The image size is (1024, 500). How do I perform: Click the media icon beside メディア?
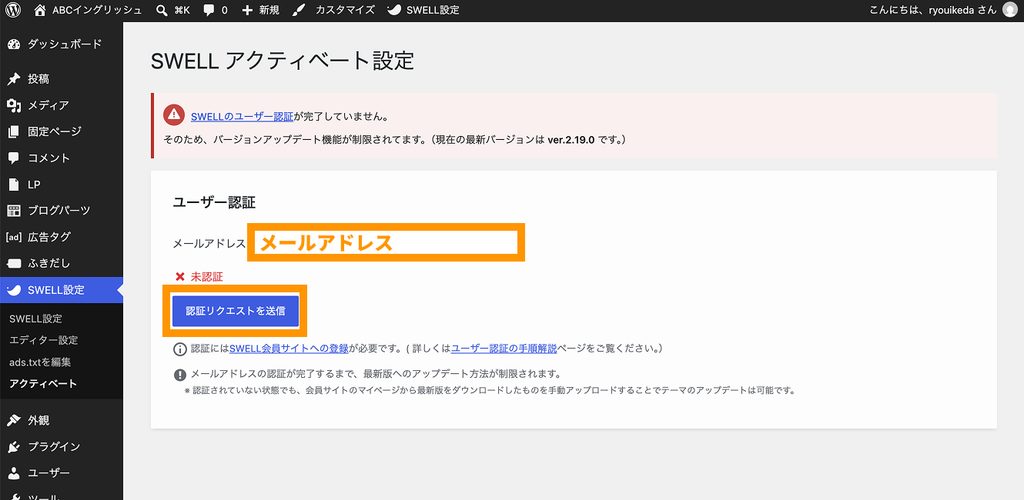[14, 105]
